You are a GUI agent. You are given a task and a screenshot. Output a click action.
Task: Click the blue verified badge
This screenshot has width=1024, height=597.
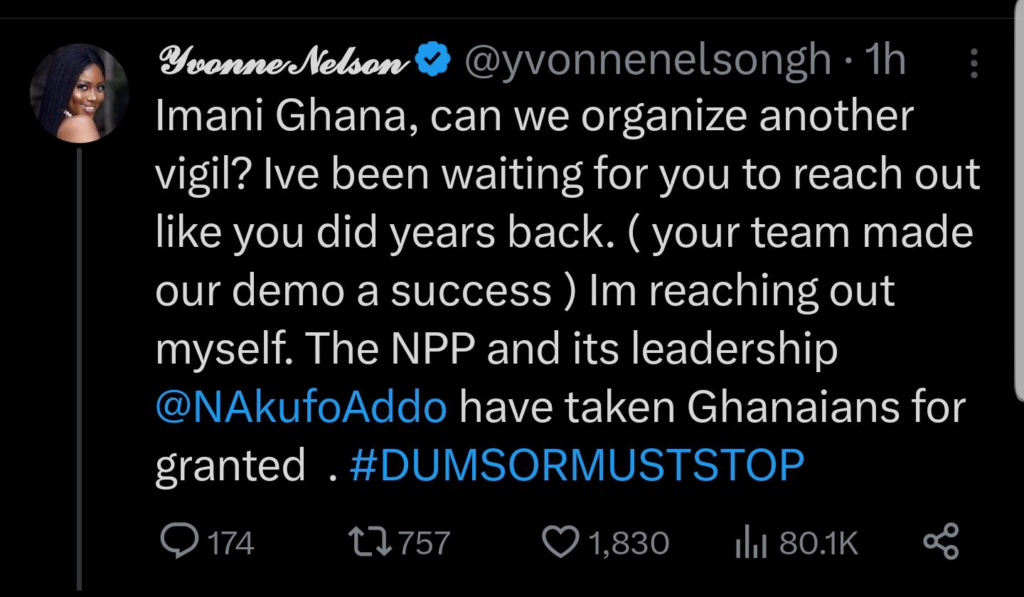433,63
